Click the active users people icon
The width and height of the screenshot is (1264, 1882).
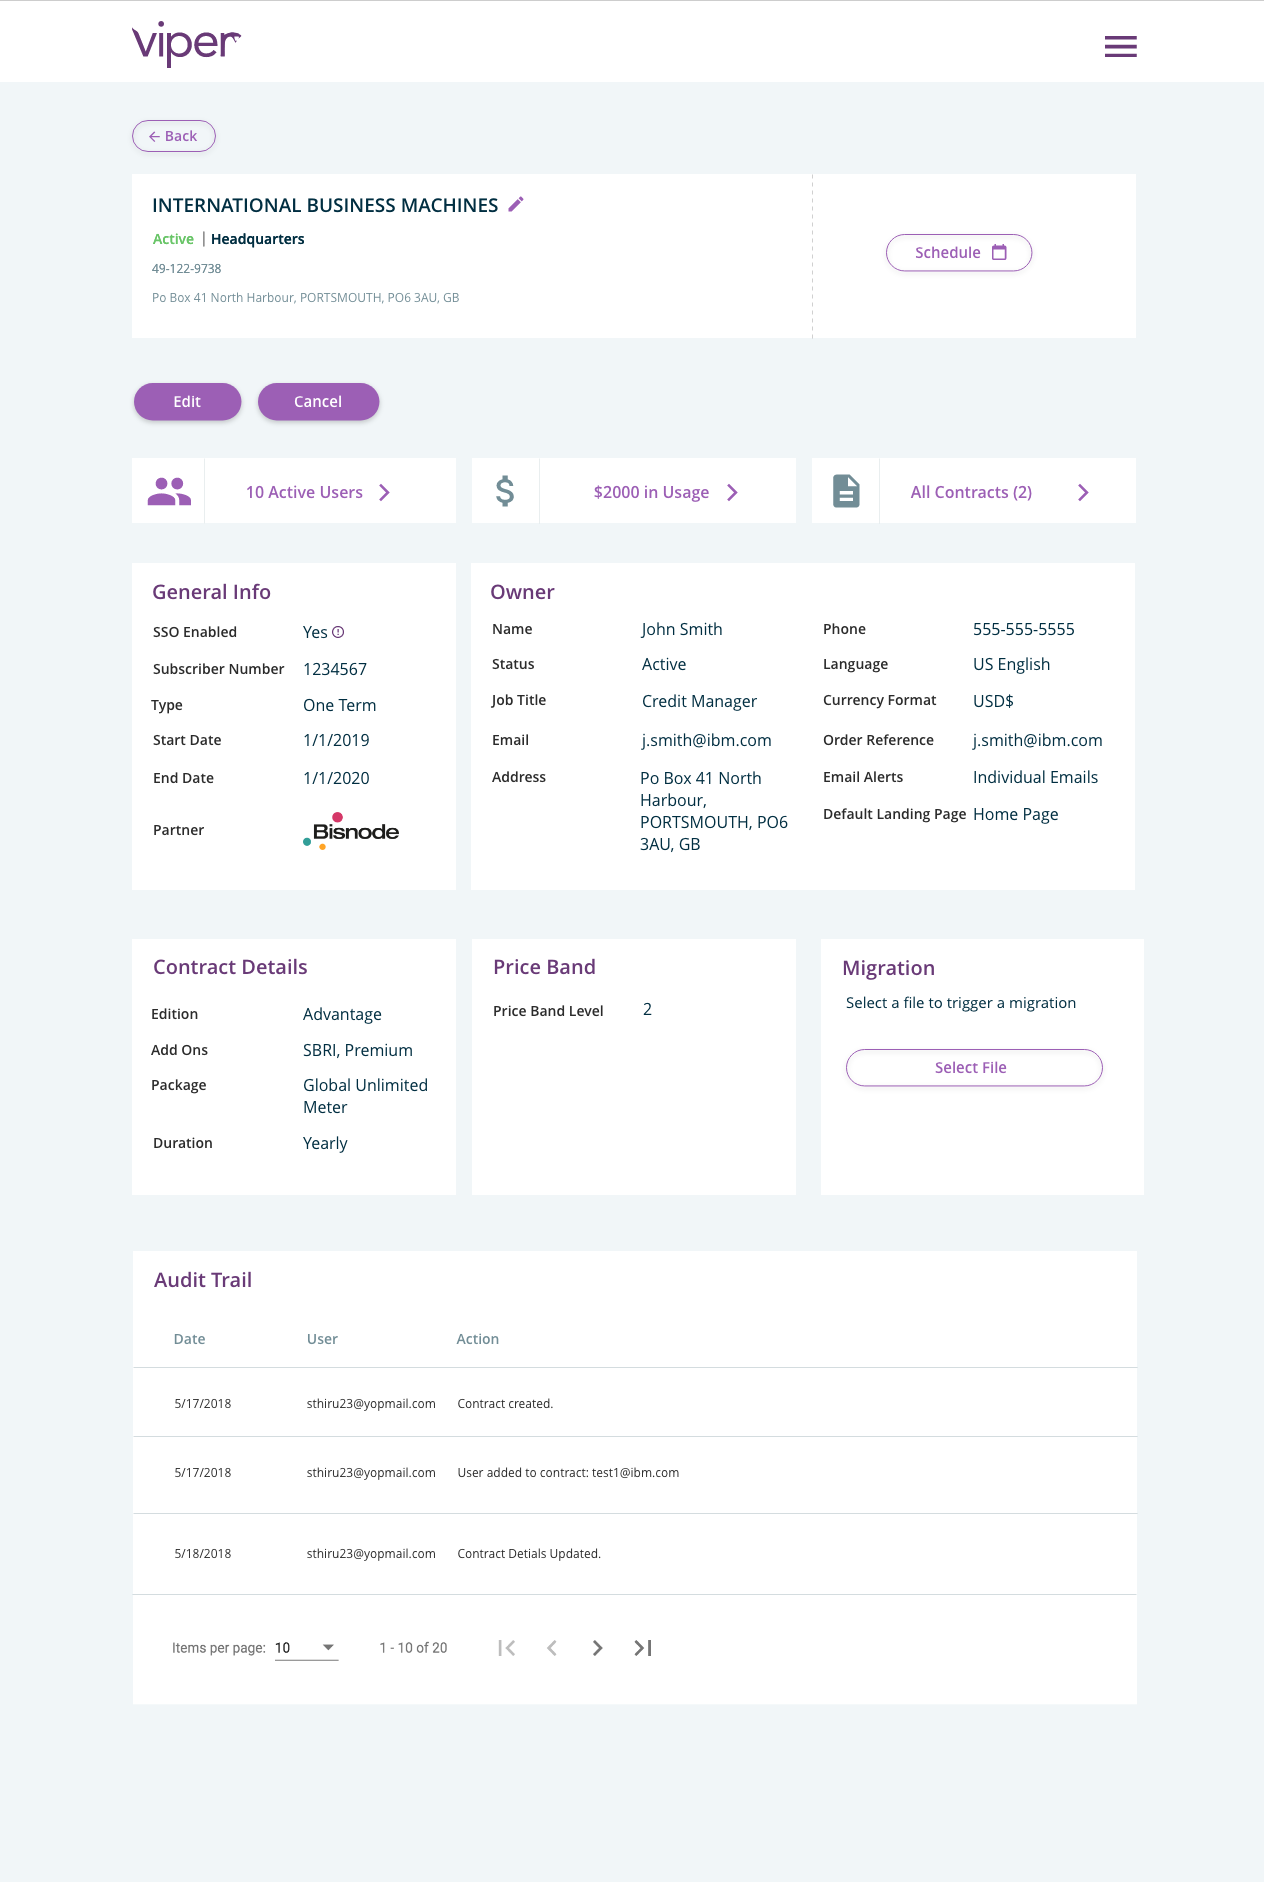point(169,491)
